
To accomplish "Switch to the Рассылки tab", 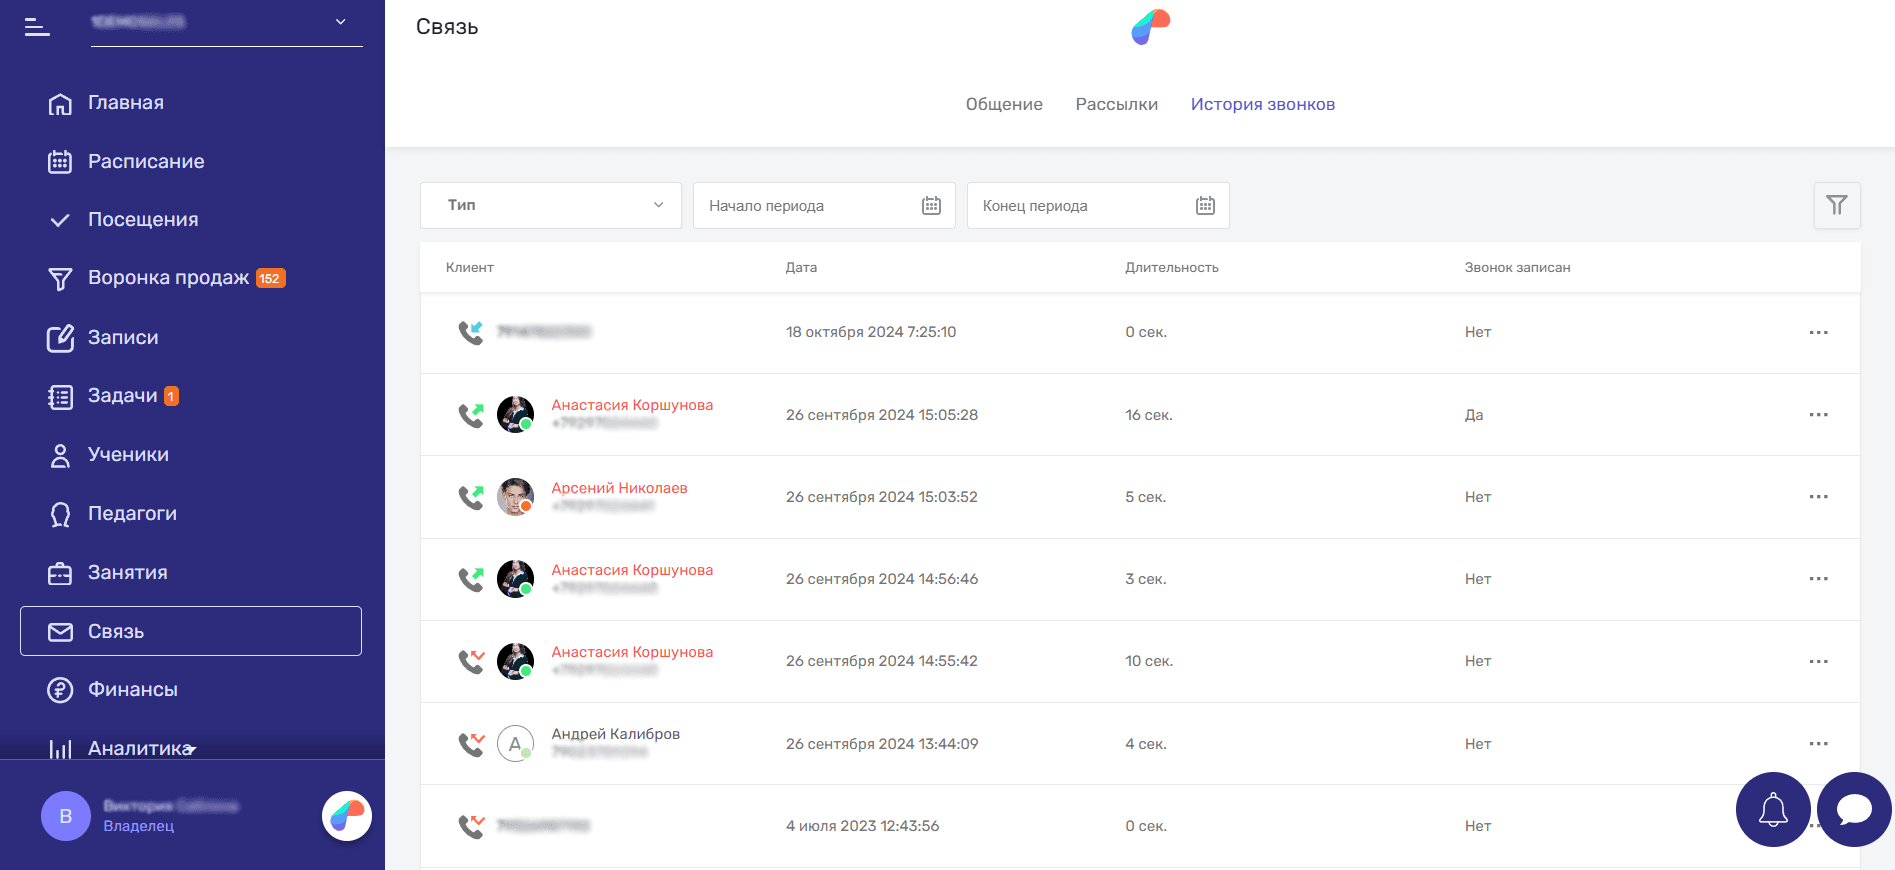I will 1116,104.
